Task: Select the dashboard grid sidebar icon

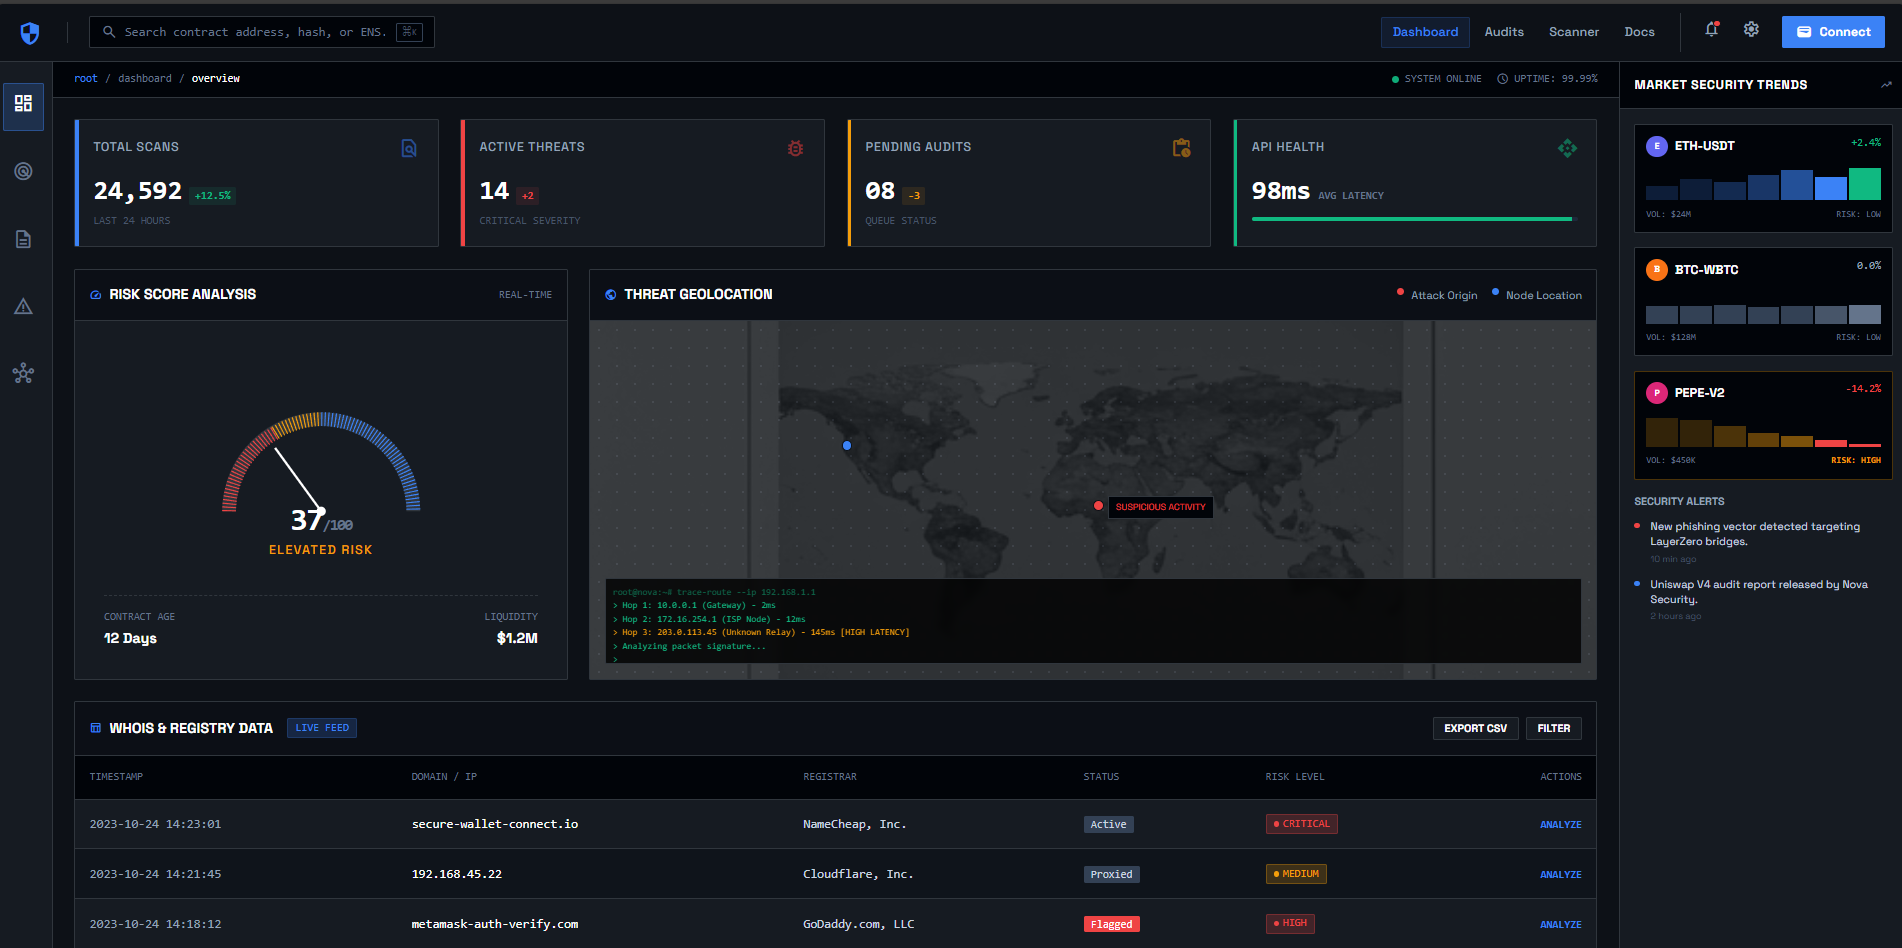Action: [x=23, y=104]
